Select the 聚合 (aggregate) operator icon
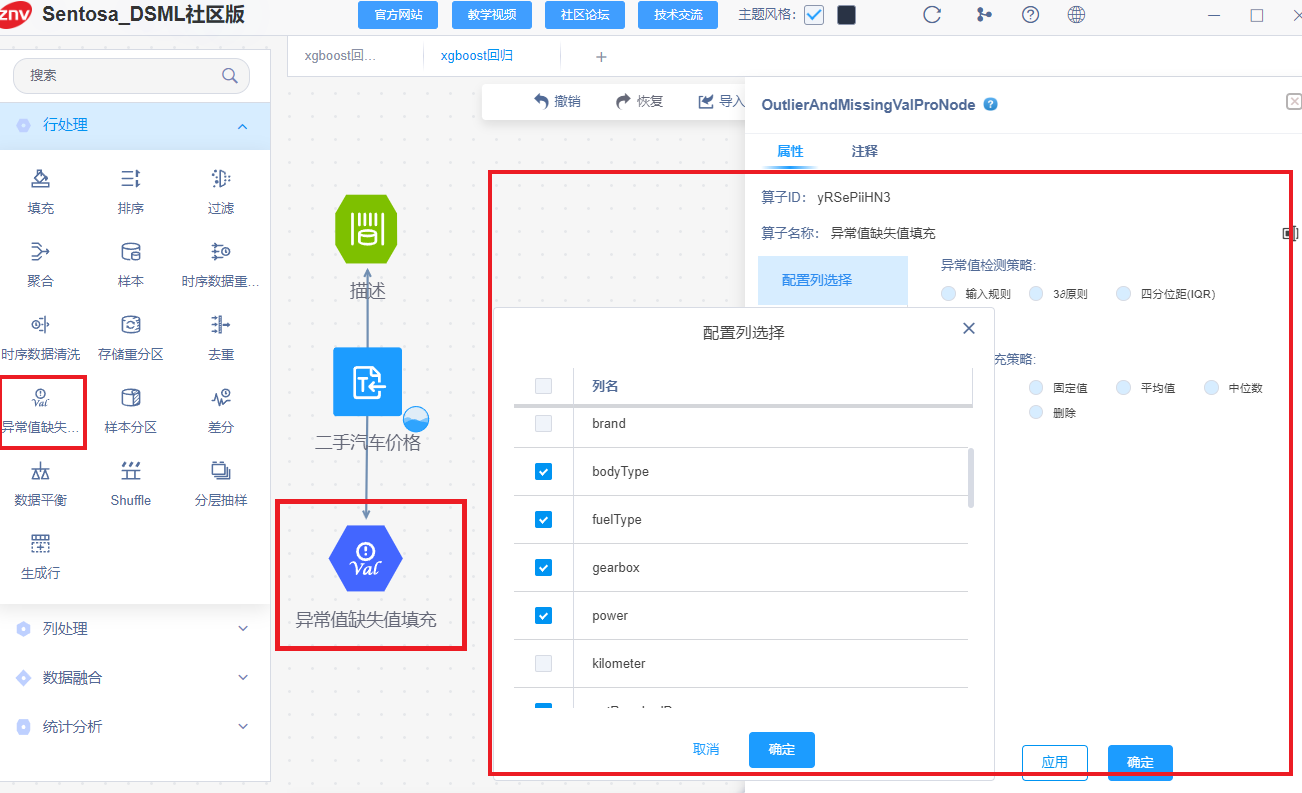Viewport: 1302px width, 793px height. [41, 251]
